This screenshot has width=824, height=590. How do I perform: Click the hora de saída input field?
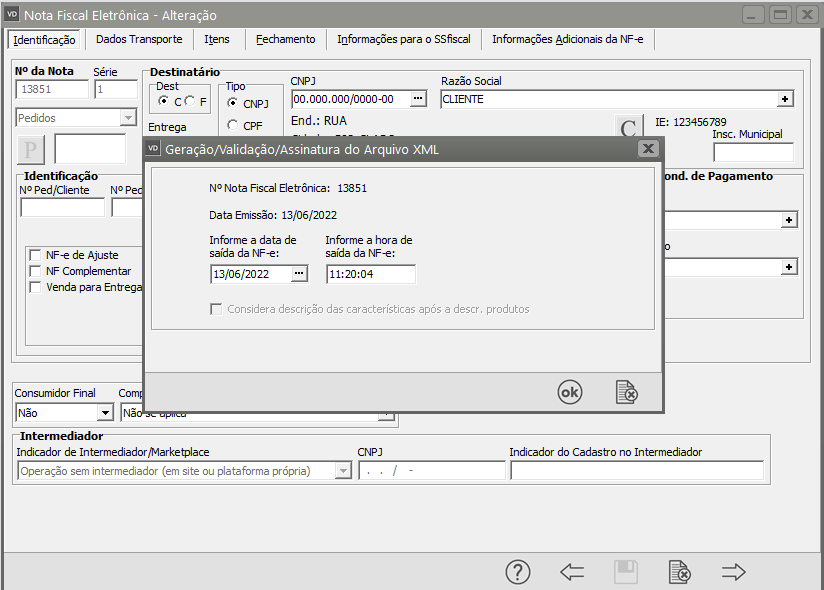(370, 274)
